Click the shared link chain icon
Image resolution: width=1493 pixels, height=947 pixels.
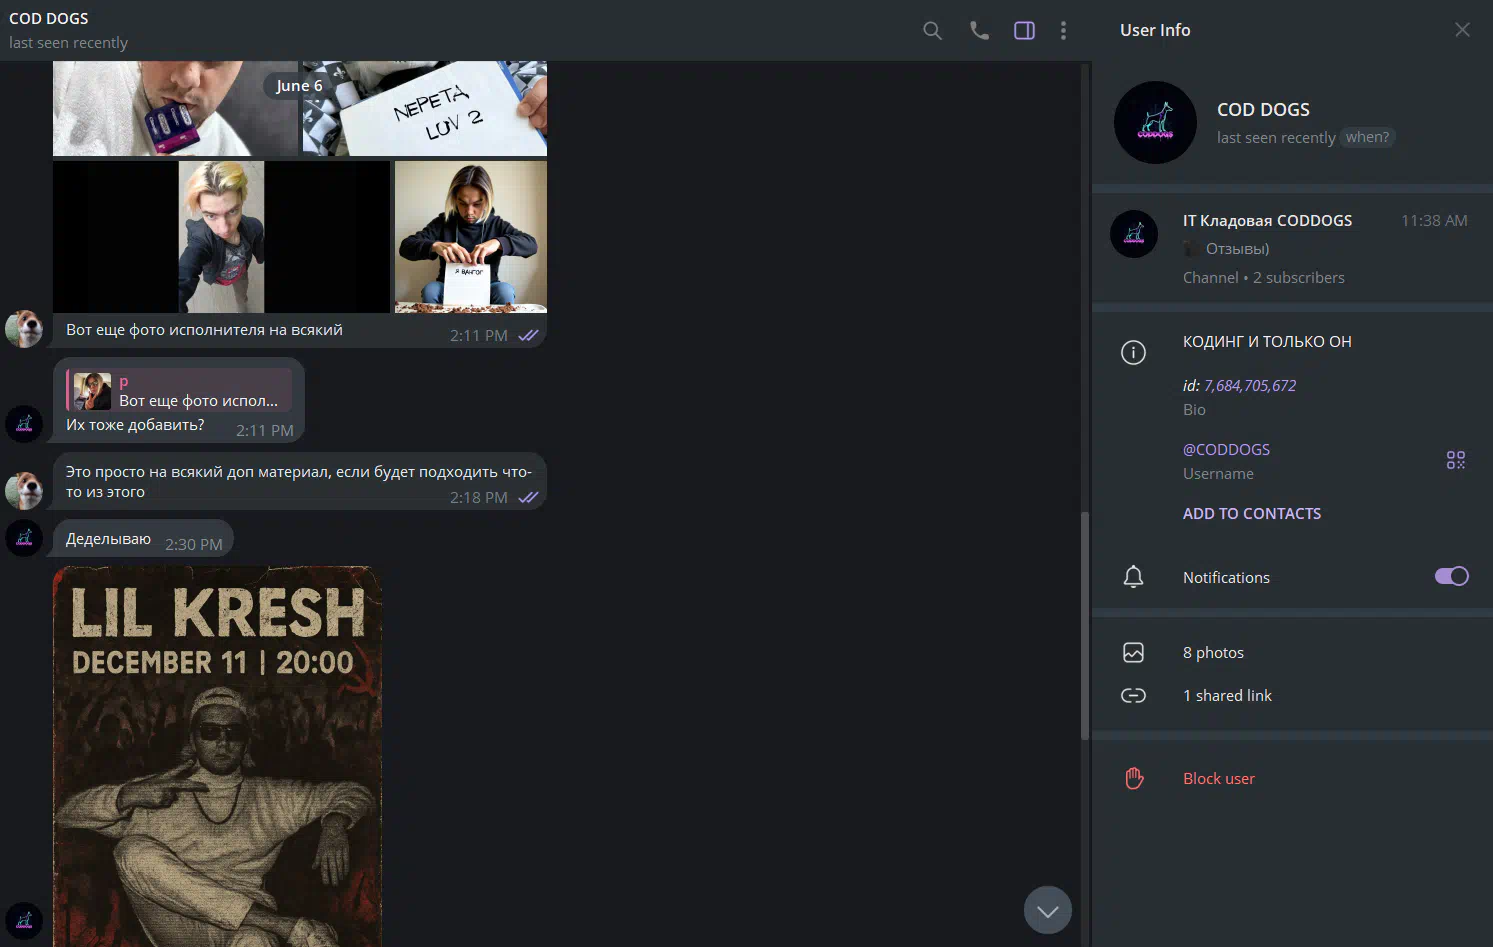(x=1133, y=696)
